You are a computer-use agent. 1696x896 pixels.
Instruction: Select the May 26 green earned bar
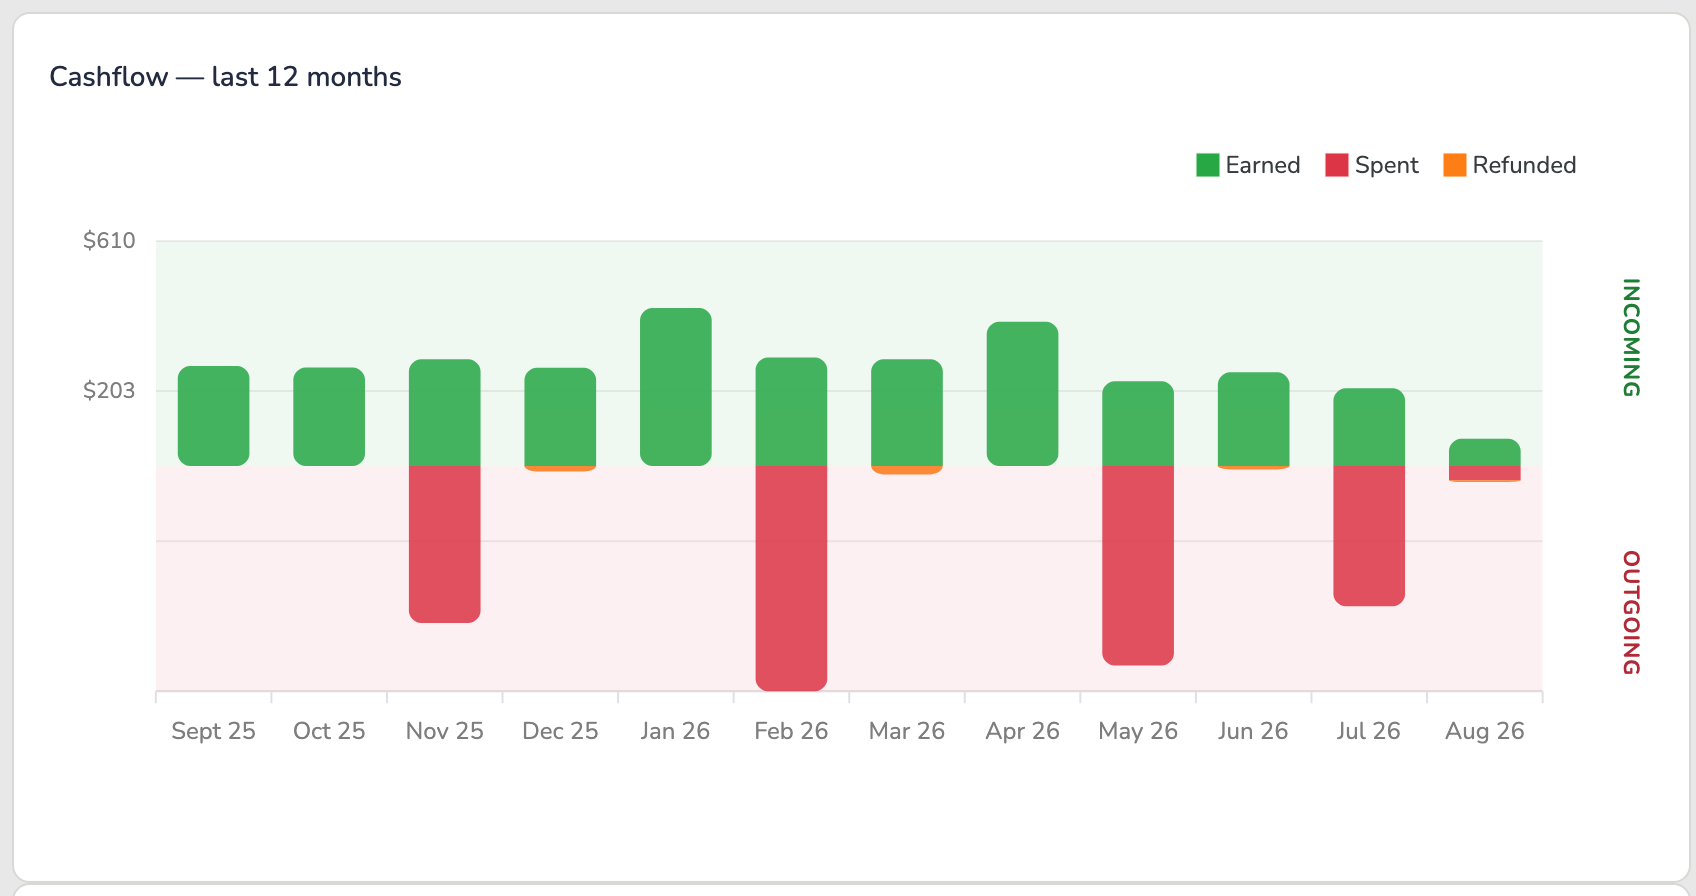point(1138,423)
